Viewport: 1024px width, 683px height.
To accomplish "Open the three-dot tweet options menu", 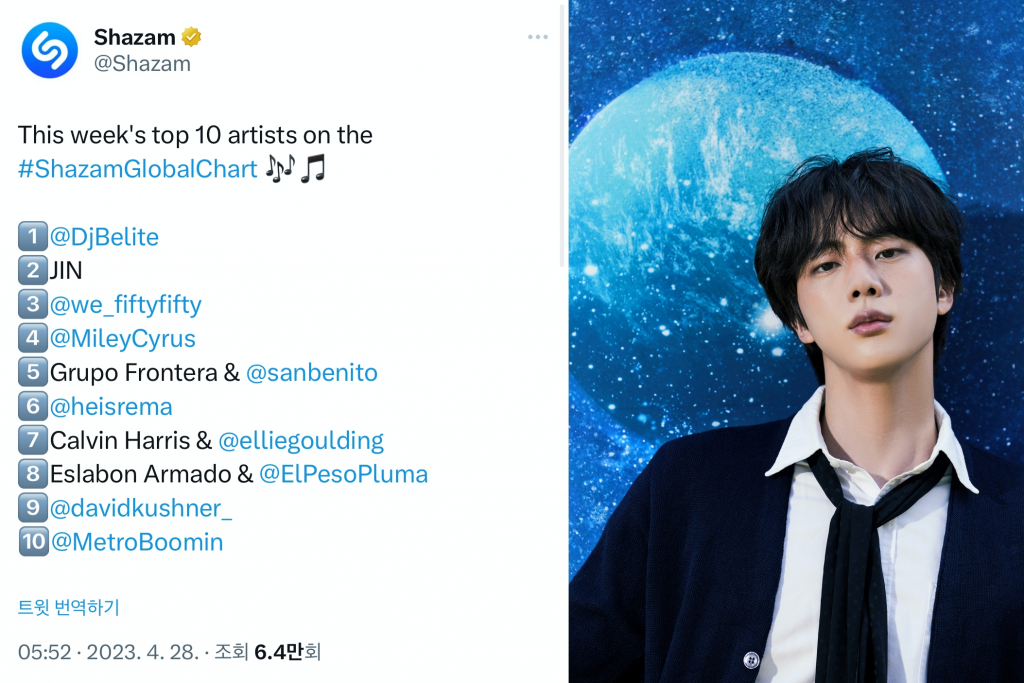I will tap(537, 37).
